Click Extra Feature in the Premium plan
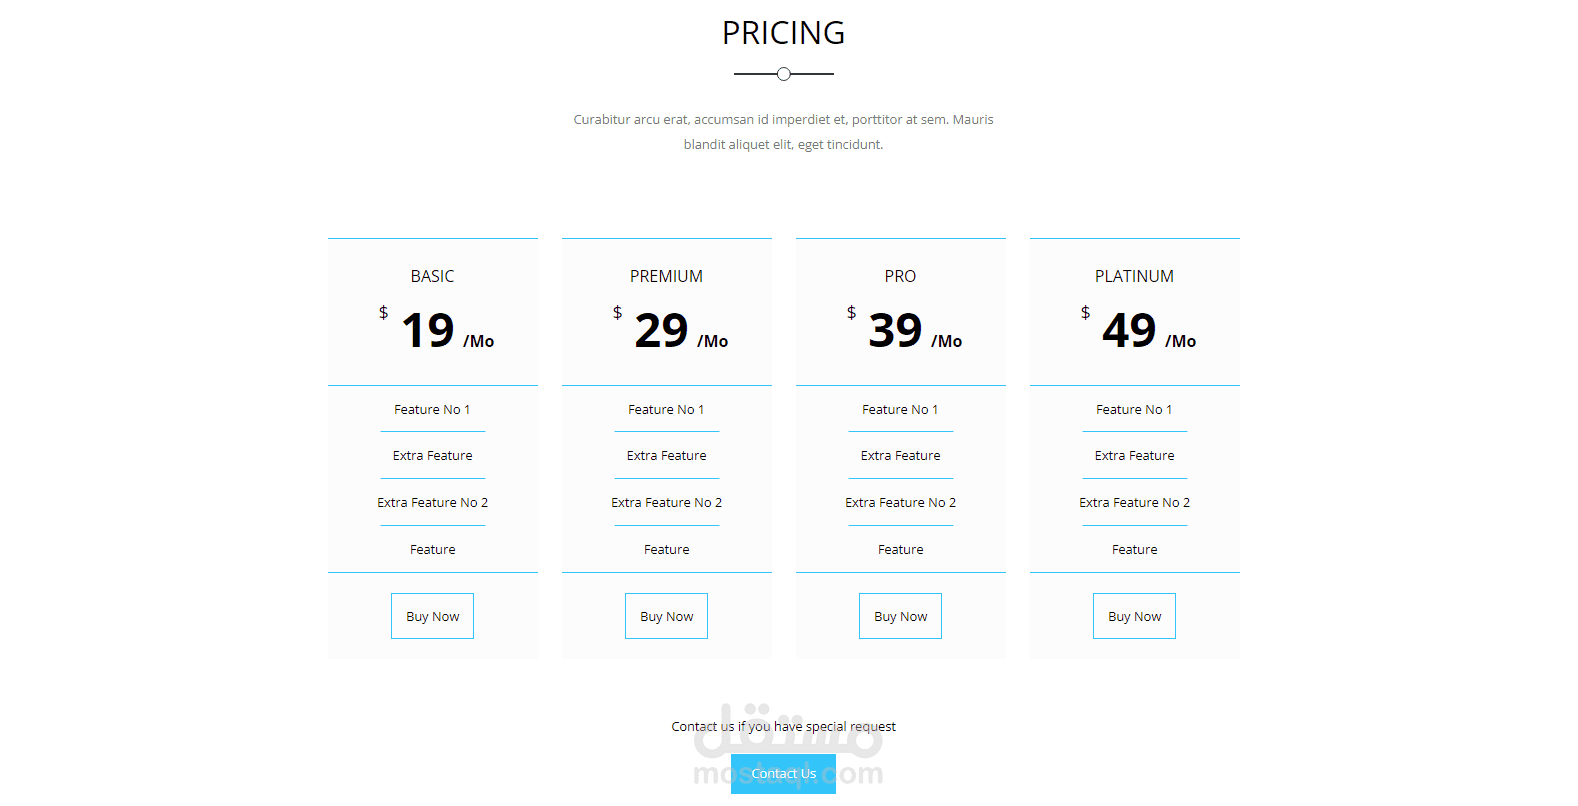Screen dimensions: 1578x806 pyautogui.click(x=666, y=455)
